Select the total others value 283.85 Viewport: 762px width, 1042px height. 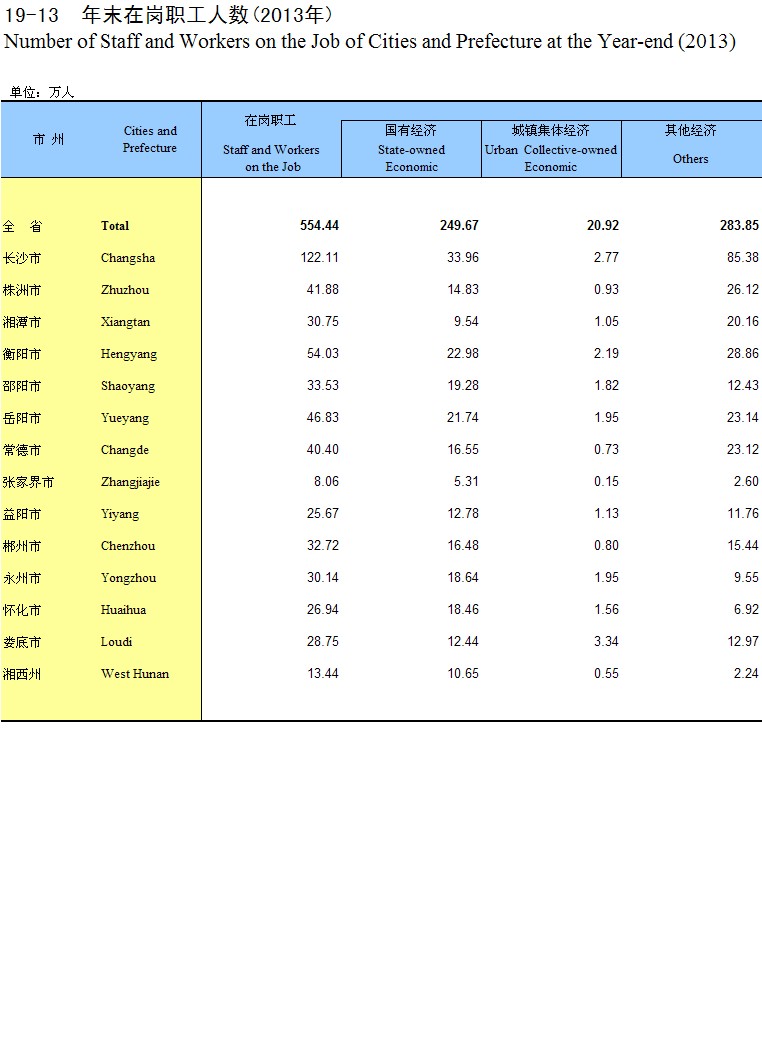click(x=739, y=225)
